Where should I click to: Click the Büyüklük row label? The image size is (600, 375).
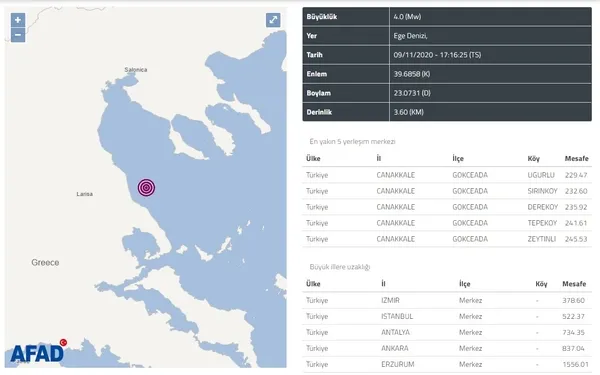point(322,17)
